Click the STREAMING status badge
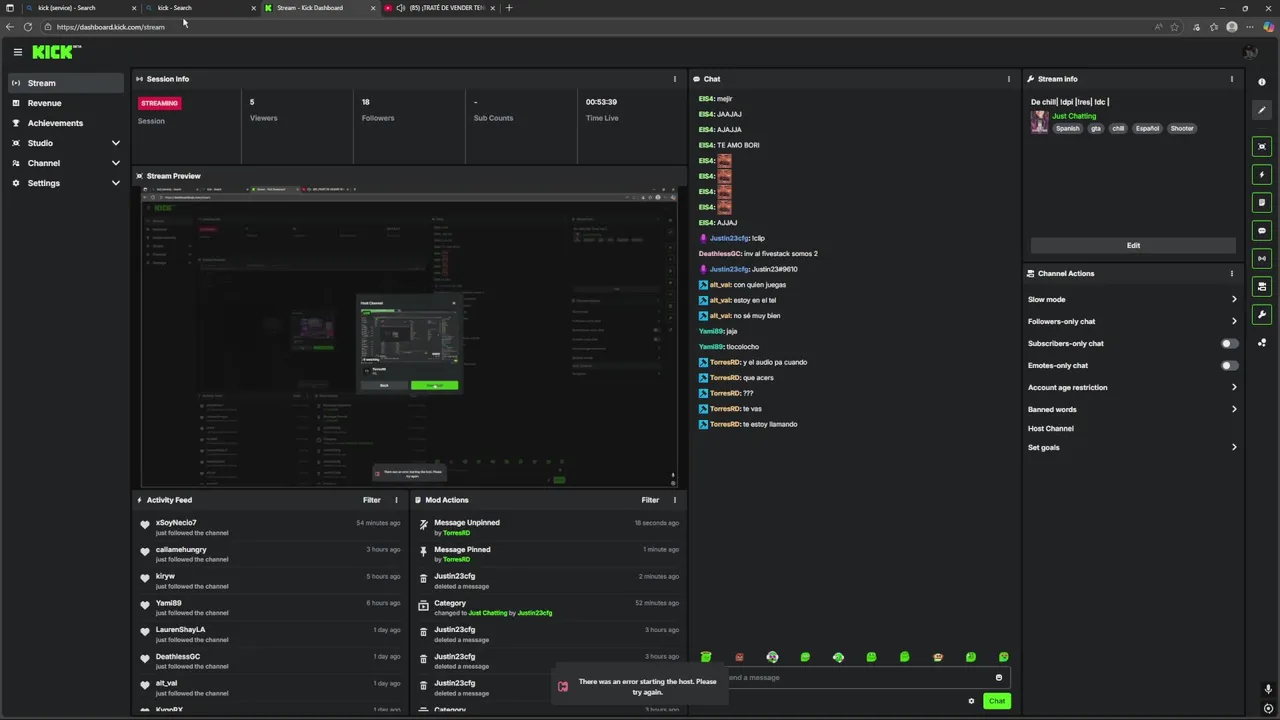This screenshot has height=720, width=1280. pyautogui.click(x=159, y=103)
